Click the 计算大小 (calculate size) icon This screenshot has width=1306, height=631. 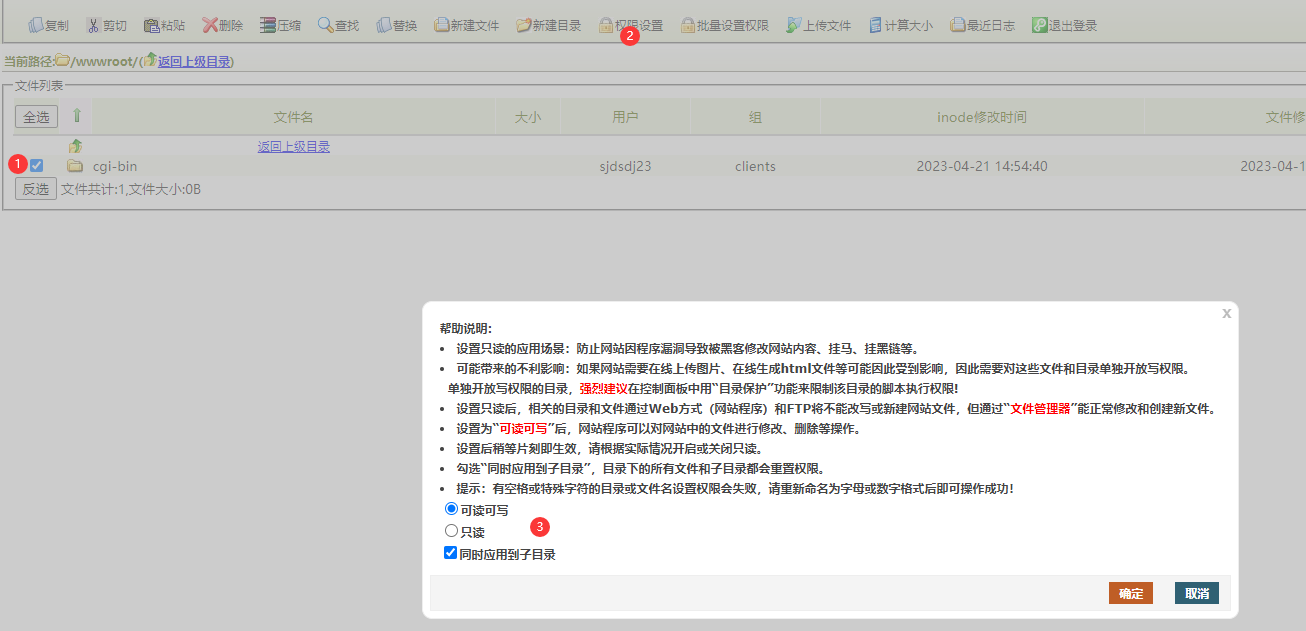[x=876, y=25]
